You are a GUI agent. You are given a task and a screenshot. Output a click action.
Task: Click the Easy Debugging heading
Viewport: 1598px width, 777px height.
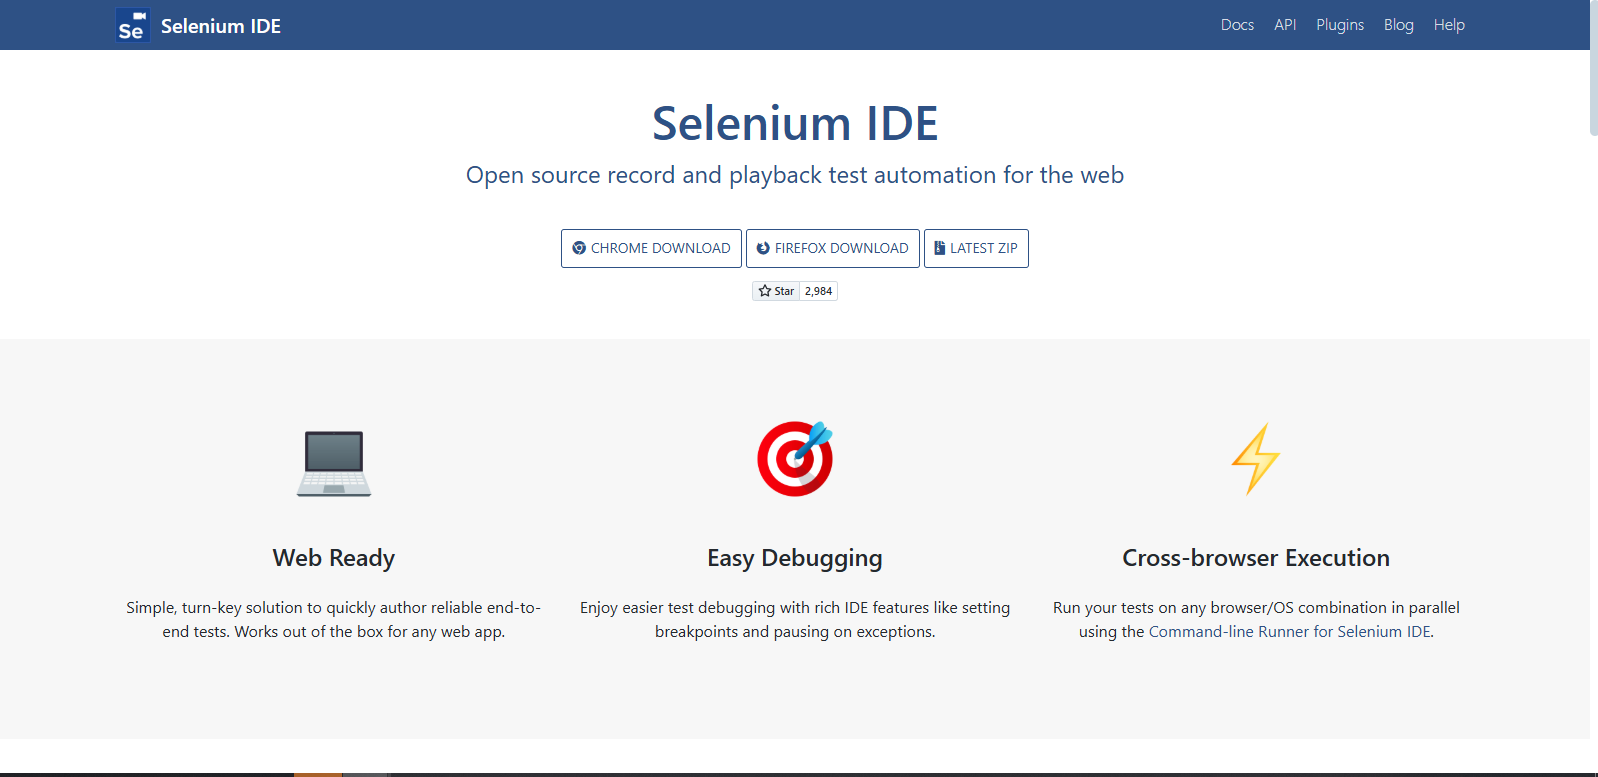(795, 558)
